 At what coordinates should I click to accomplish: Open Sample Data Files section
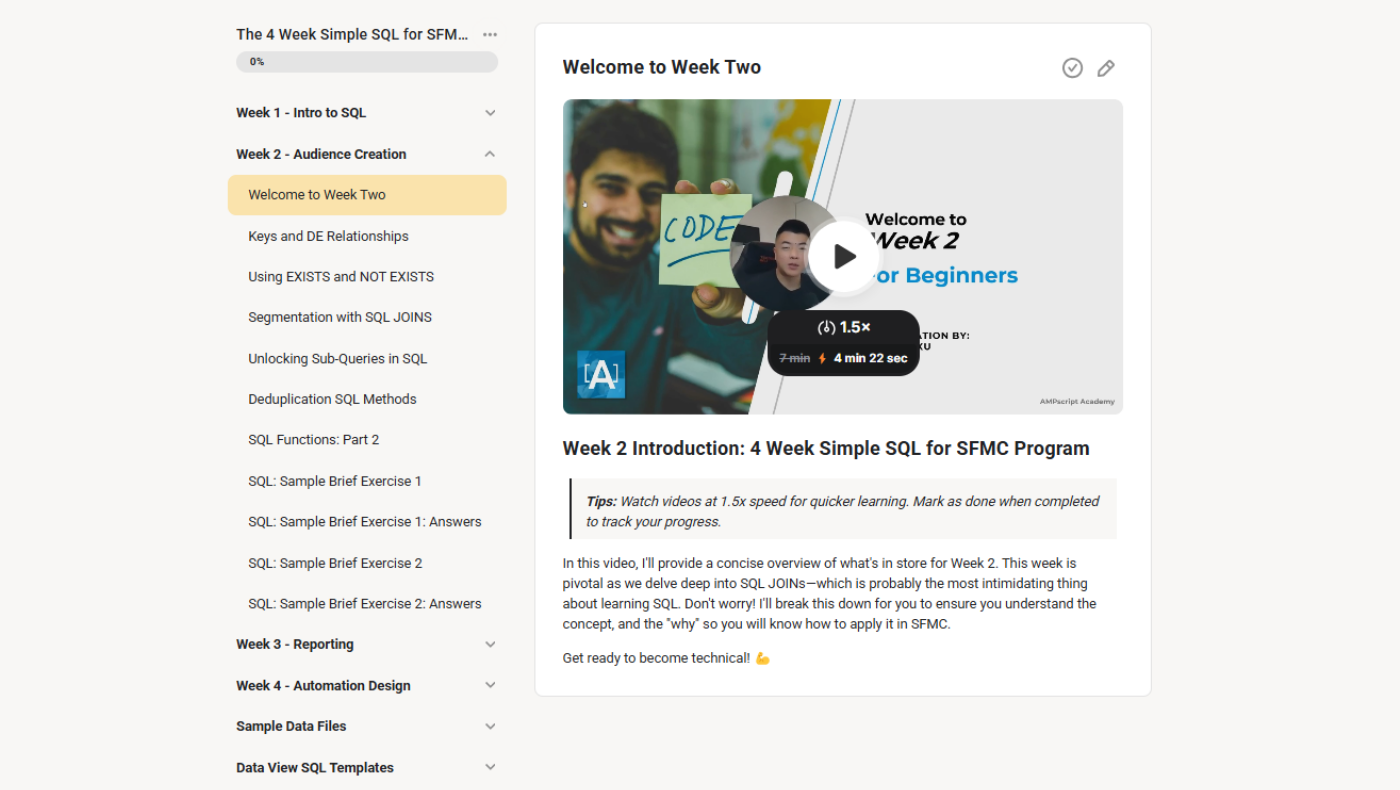coord(291,727)
